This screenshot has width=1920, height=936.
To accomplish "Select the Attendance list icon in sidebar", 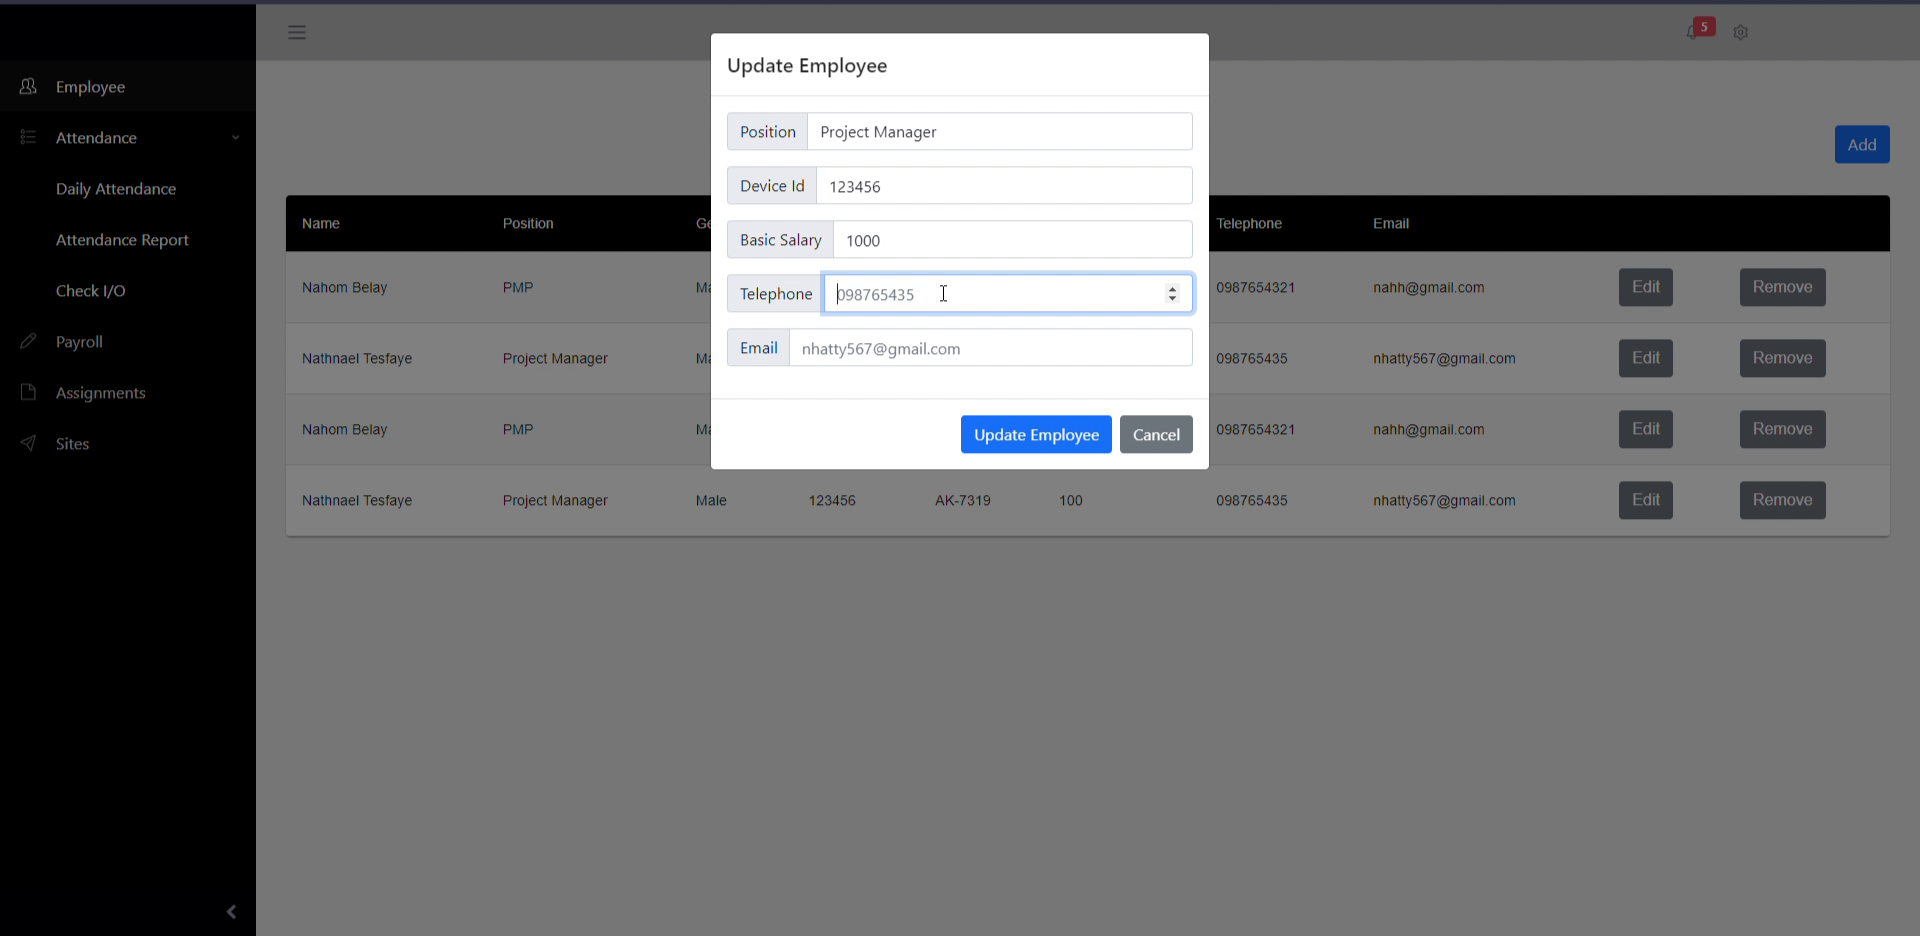I will pyautogui.click(x=28, y=137).
